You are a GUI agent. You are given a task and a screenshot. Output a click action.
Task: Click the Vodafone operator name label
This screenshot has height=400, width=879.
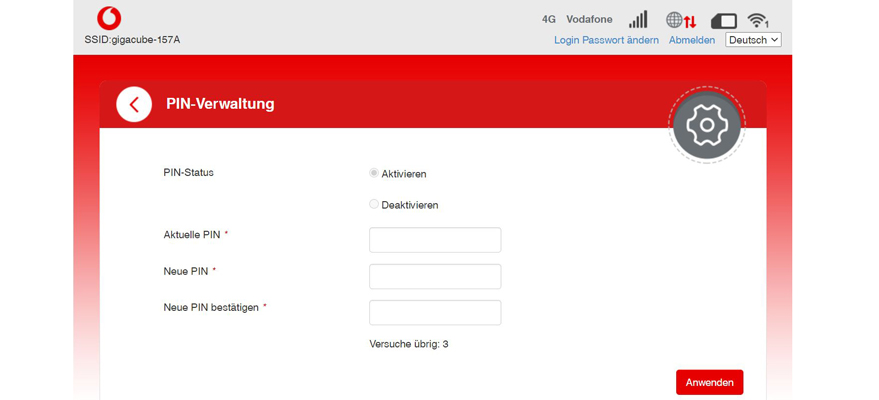pos(589,19)
